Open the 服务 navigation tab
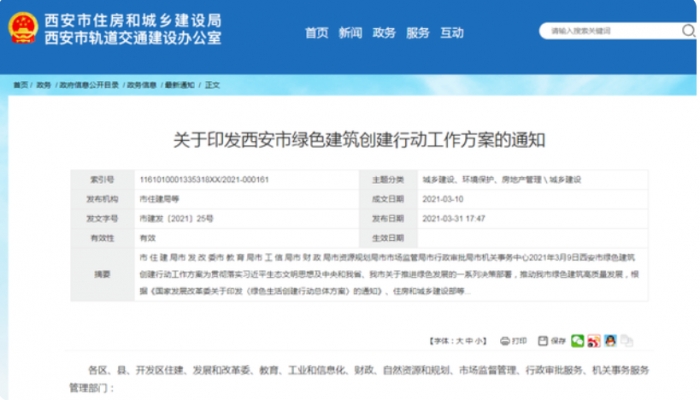700x400 pixels. click(x=418, y=33)
